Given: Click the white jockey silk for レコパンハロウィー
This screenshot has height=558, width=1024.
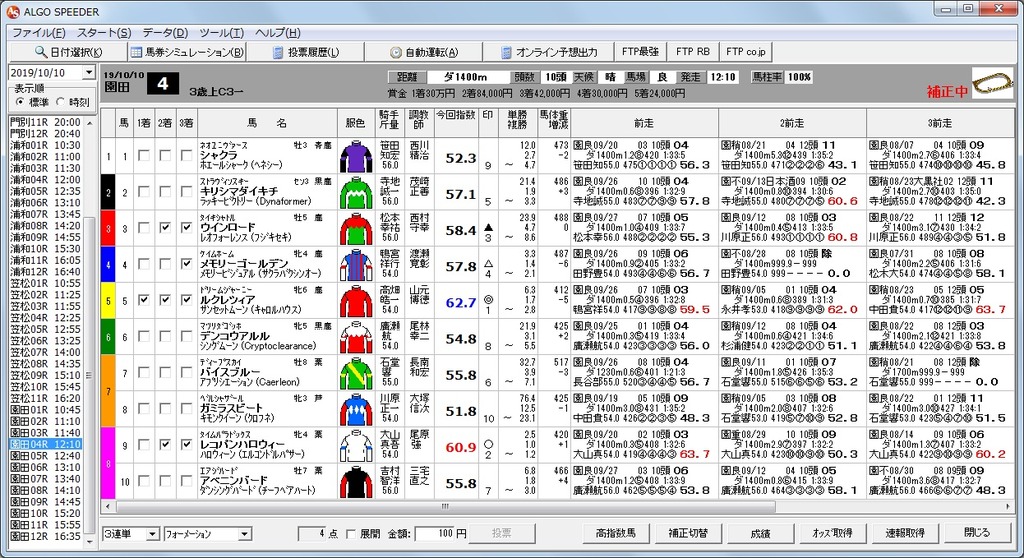Looking at the screenshot, I should click(356, 446).
